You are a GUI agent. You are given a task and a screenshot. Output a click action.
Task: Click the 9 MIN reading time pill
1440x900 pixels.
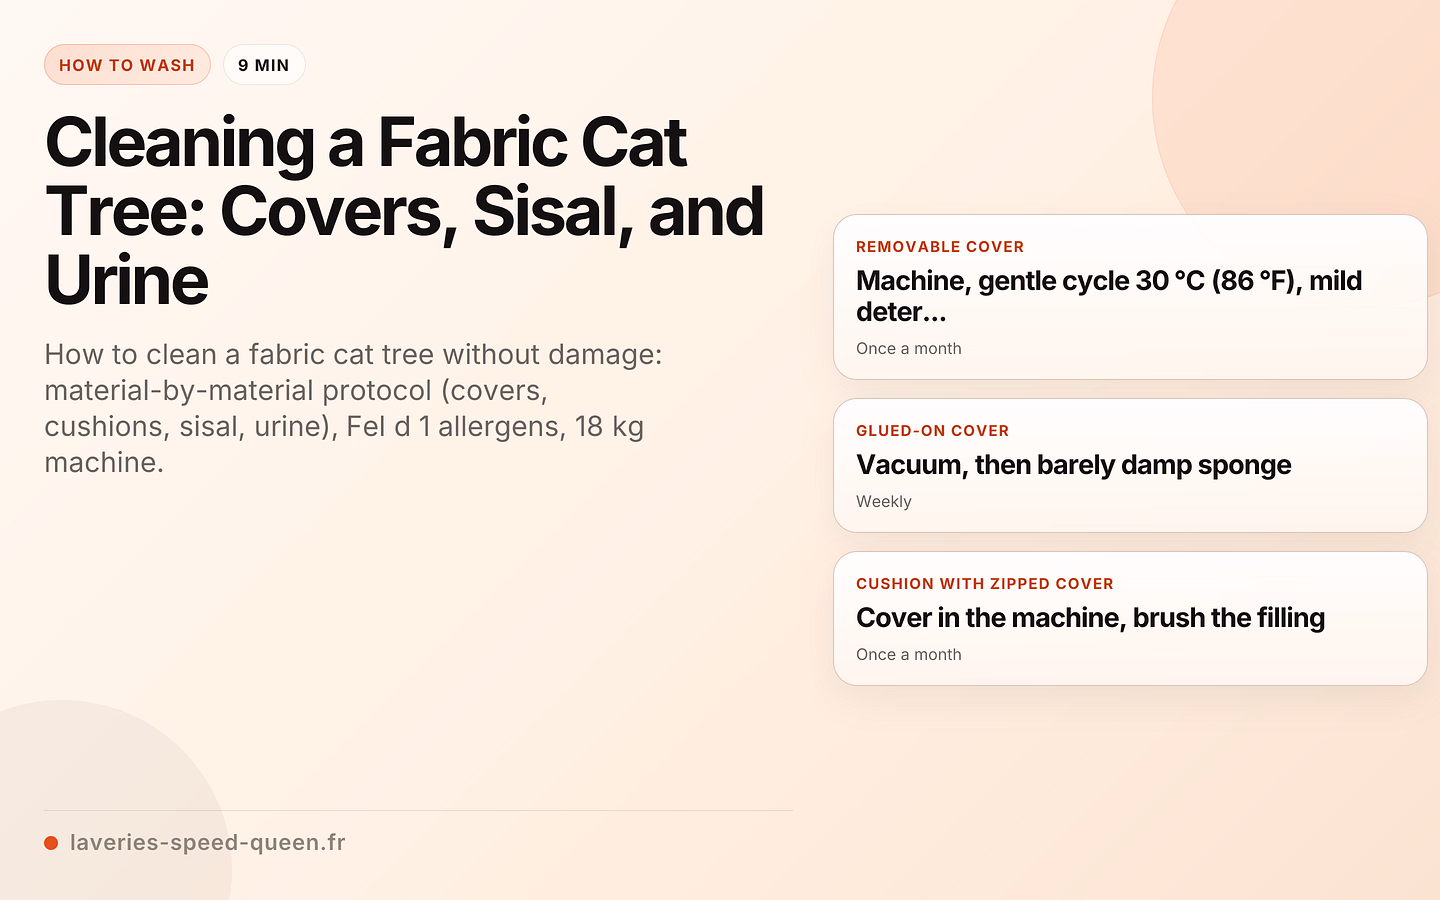[264, 65]
